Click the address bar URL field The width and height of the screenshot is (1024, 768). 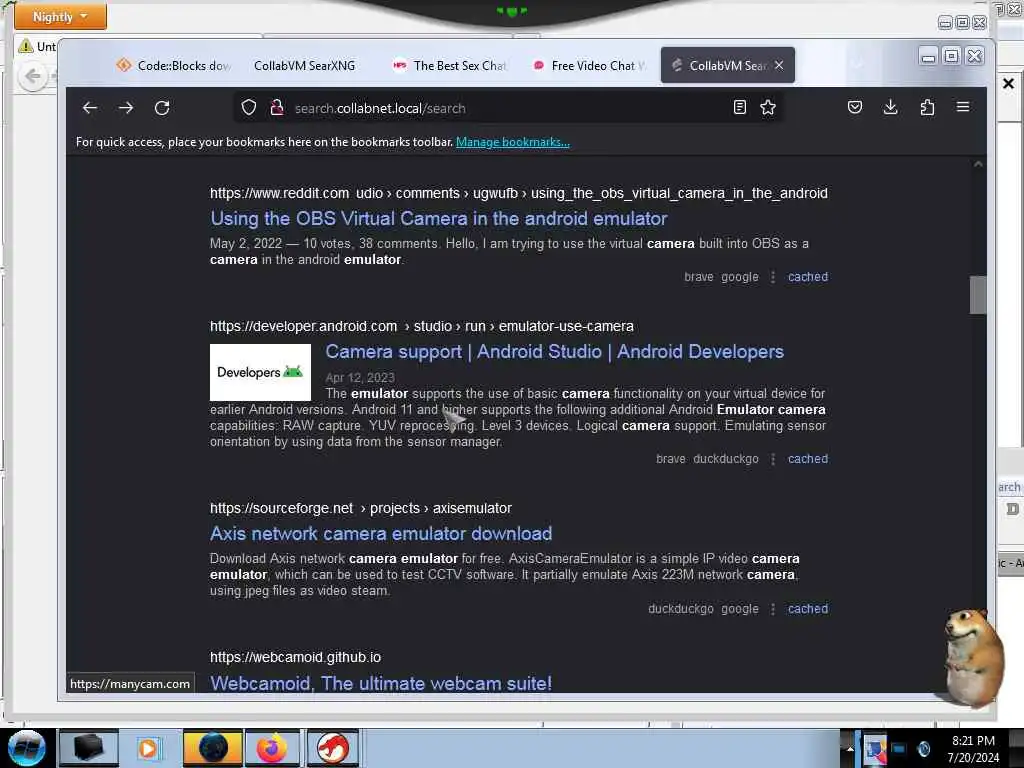[509, 108]
